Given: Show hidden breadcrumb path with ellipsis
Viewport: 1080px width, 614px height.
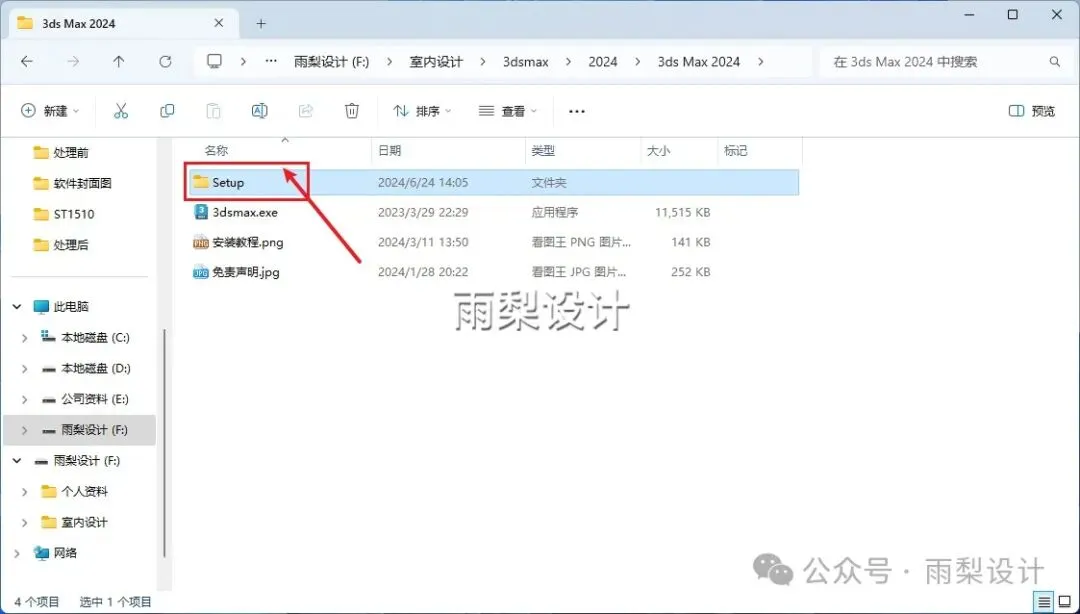Looking at the screenshot, I should tap(271, 61).
